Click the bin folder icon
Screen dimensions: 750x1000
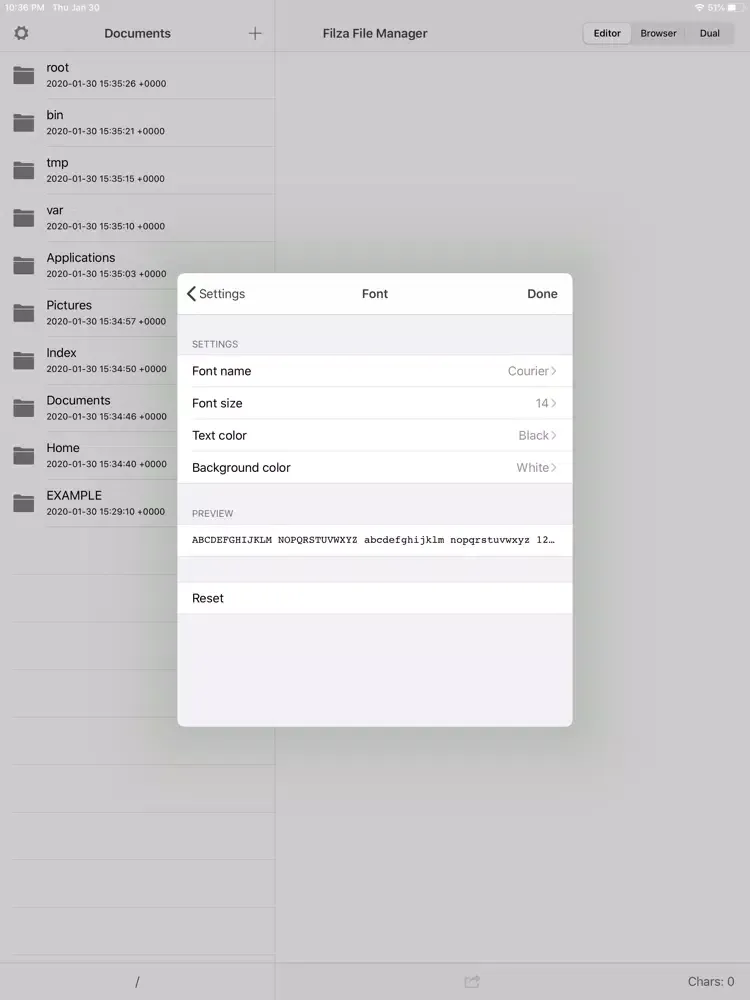[24, 122]
